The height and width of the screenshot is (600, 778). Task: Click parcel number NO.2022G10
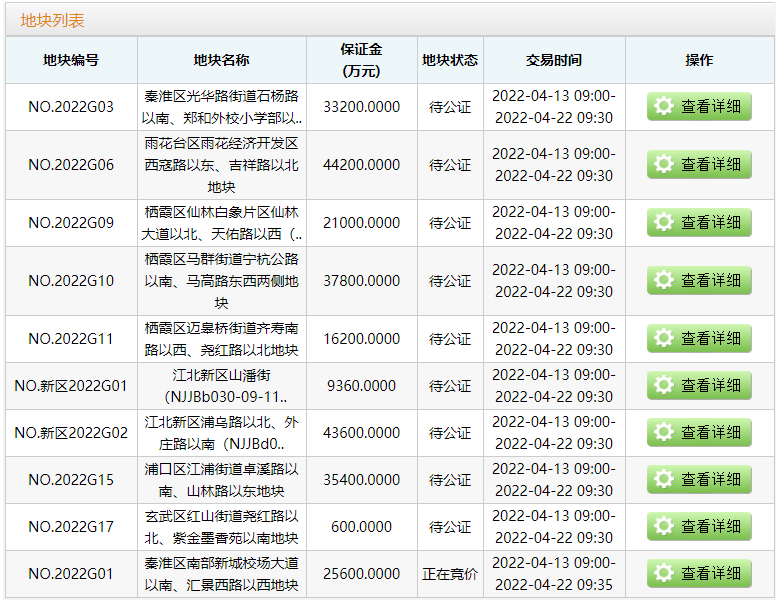tap(71, 281)
